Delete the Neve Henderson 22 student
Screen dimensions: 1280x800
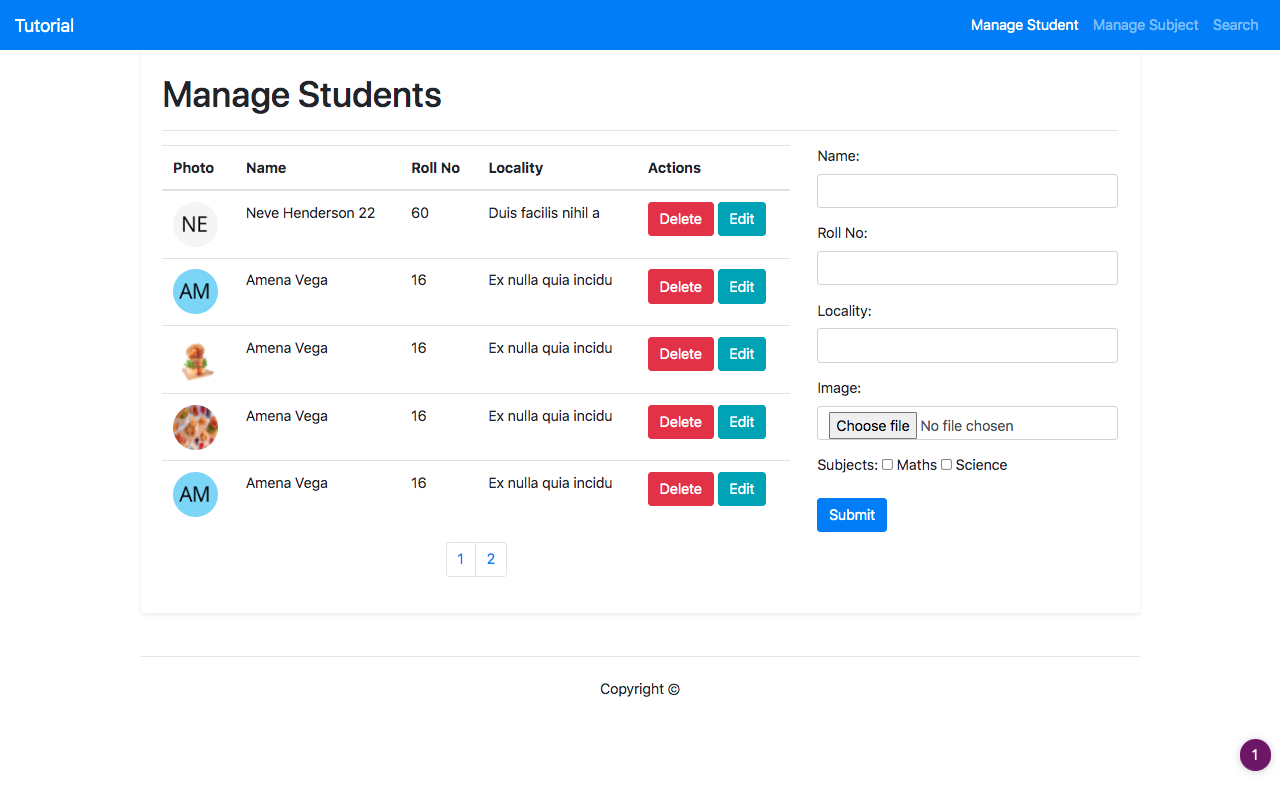click(680, 219)
